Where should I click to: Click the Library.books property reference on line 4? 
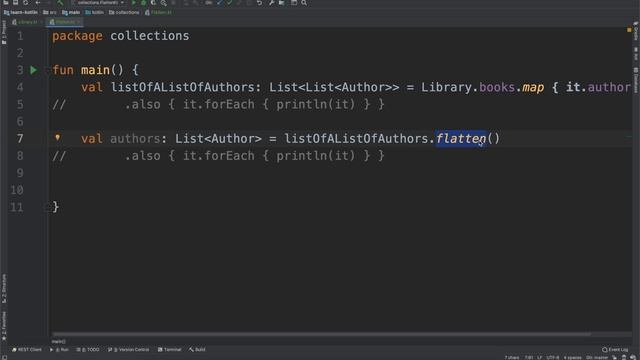tap(497, 87)
